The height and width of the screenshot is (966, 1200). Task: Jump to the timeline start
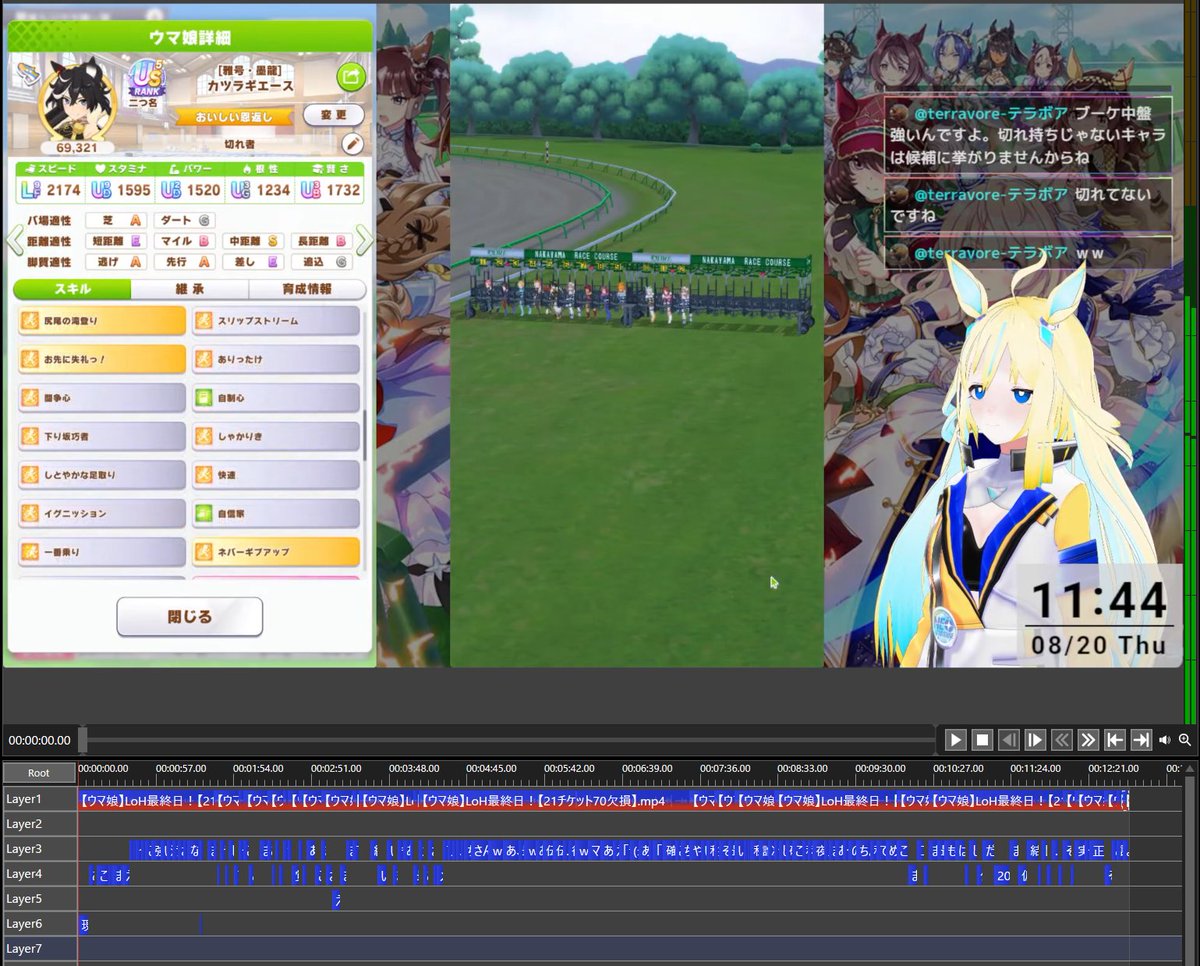[1114, 740]
